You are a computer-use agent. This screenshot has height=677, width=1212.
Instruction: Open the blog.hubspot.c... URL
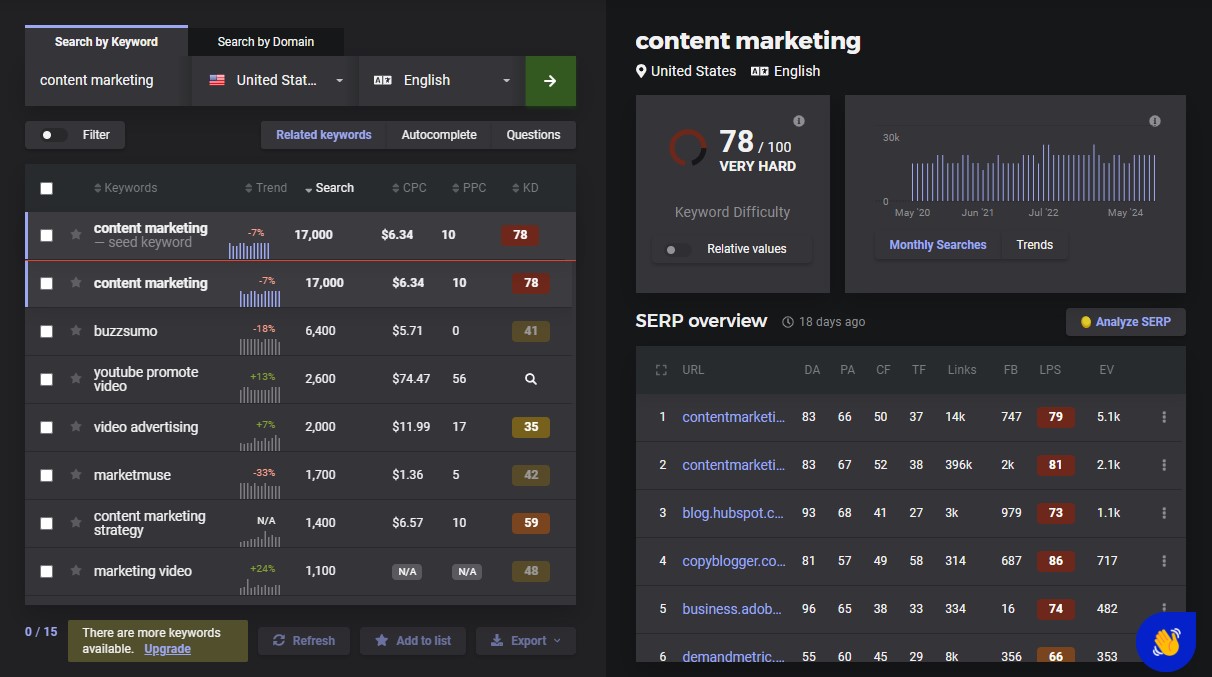[x=734, y=513]
